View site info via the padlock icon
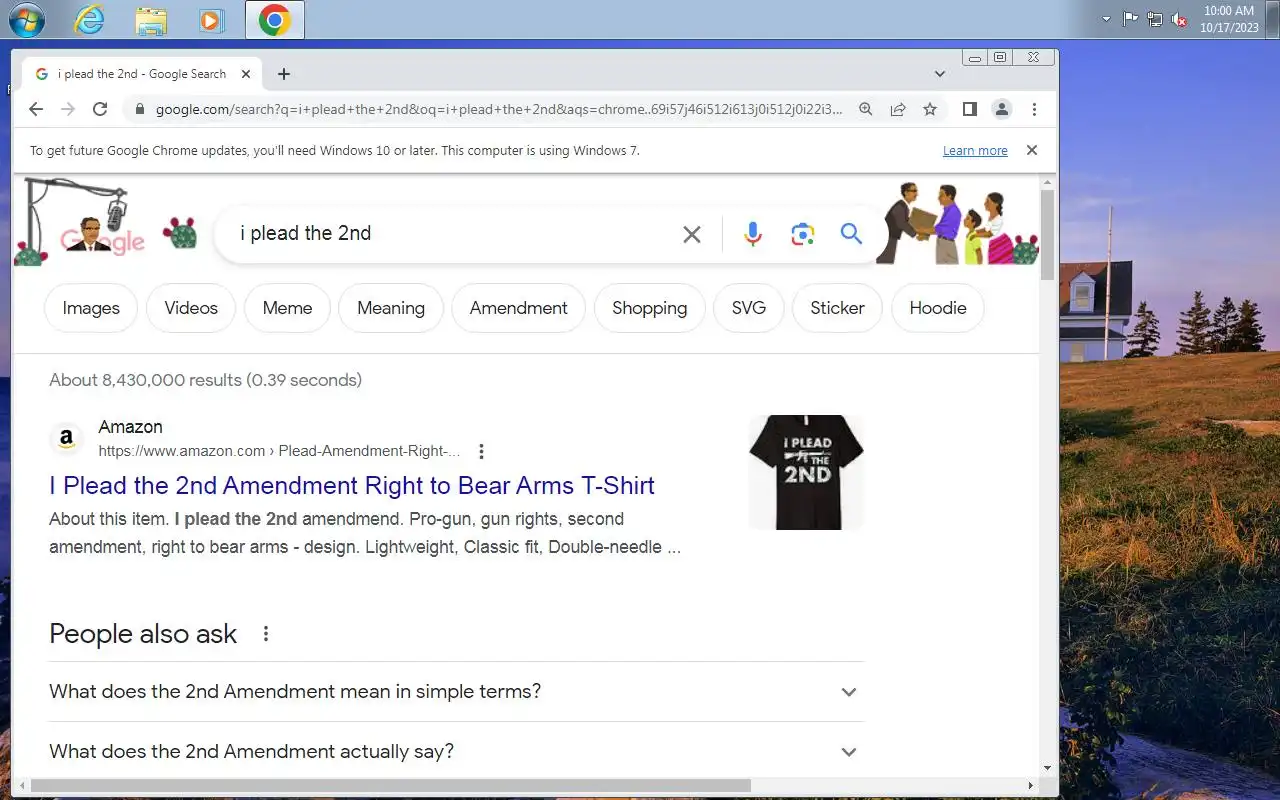The image size is (1280, 800). tap(139, 109)
